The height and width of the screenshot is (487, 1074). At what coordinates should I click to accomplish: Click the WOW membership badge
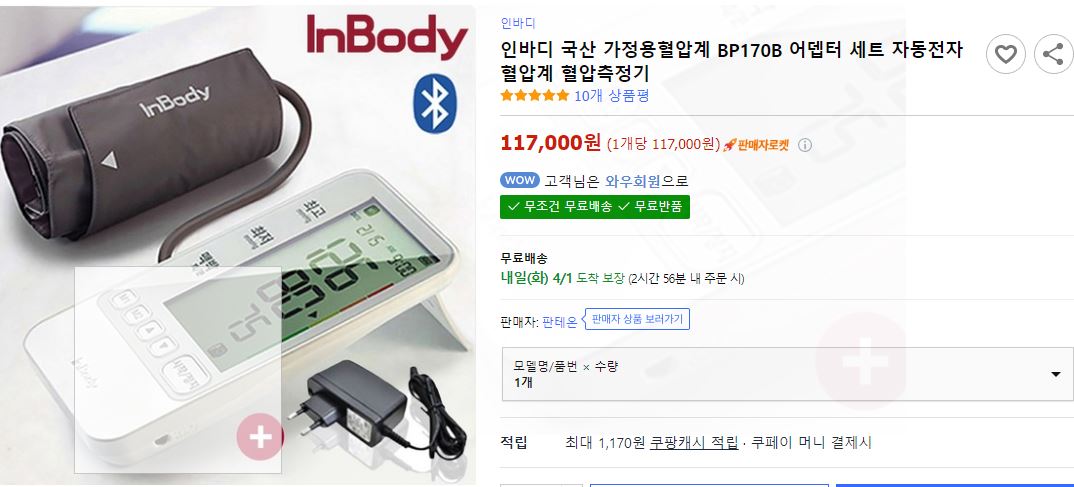click(520, 180)
